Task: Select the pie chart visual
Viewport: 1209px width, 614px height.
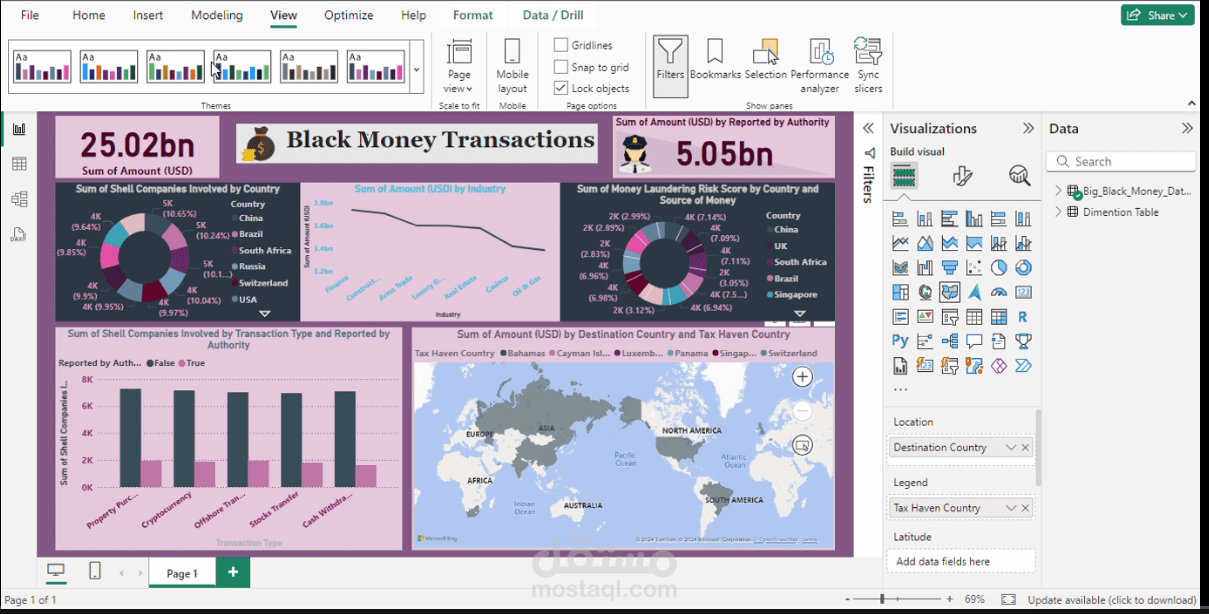Action: tap(999, 267)
